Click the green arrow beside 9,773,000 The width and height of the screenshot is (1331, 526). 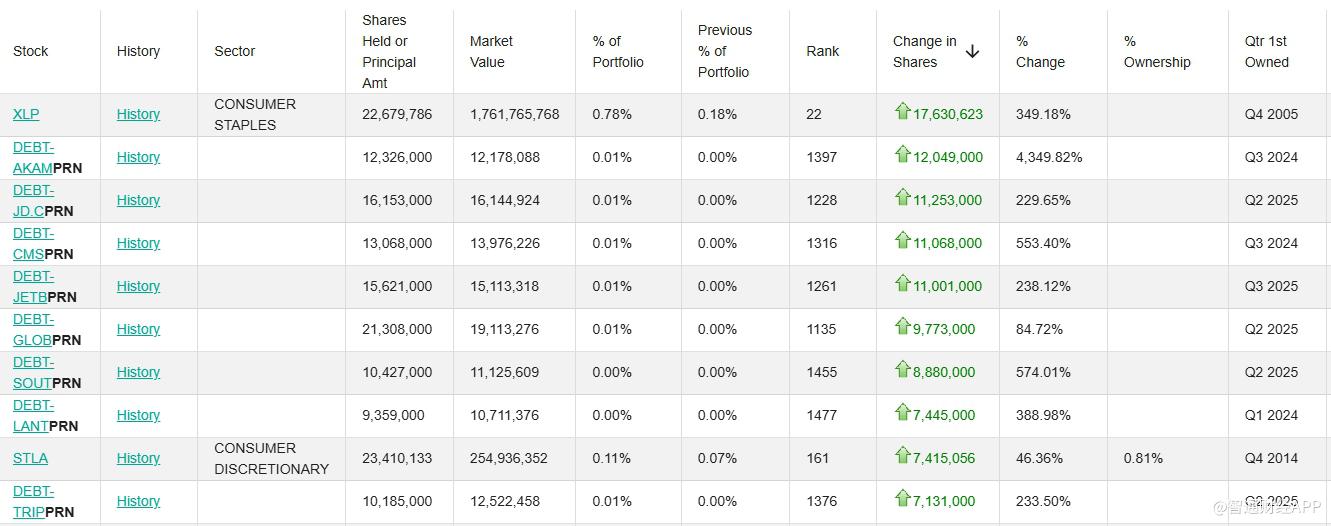pos(903,327)
